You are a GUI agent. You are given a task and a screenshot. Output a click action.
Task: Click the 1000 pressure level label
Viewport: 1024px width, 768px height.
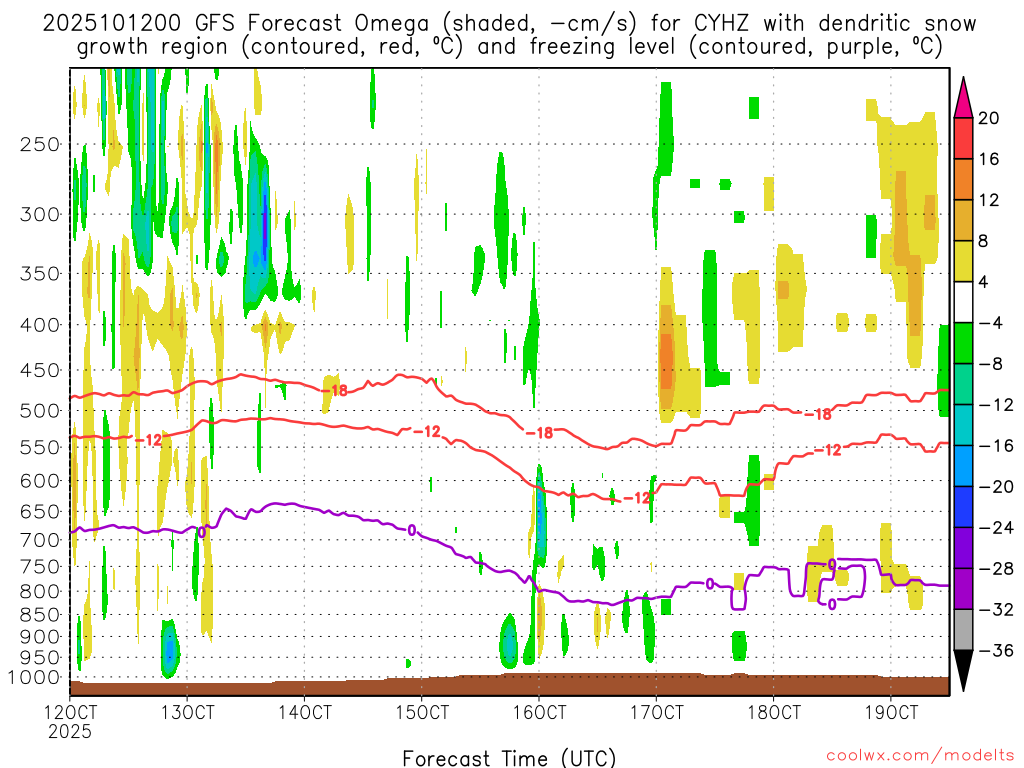(34, 678)
